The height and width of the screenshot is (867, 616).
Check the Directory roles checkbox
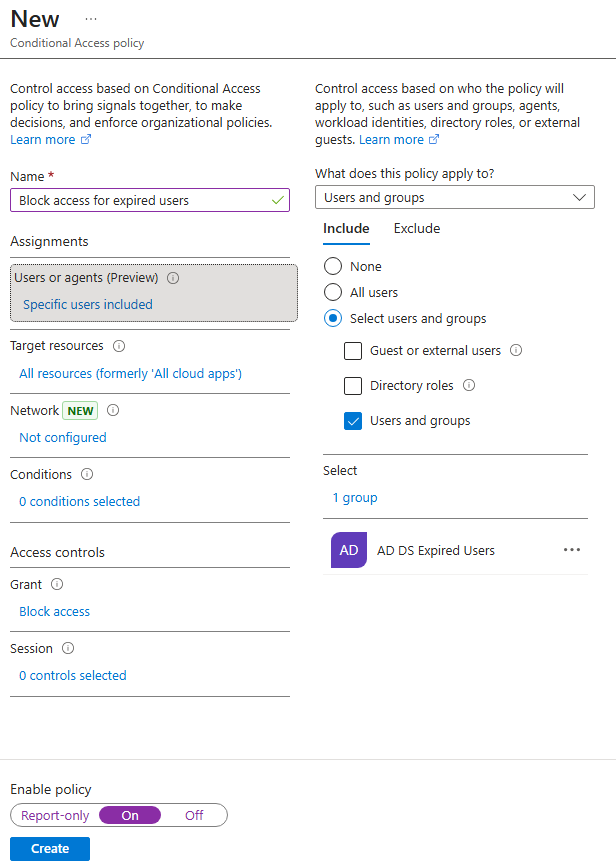coord(352,385)
